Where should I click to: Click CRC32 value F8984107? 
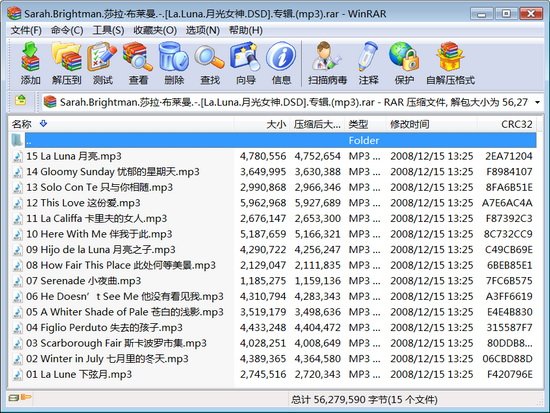click(x=509, y=172)
